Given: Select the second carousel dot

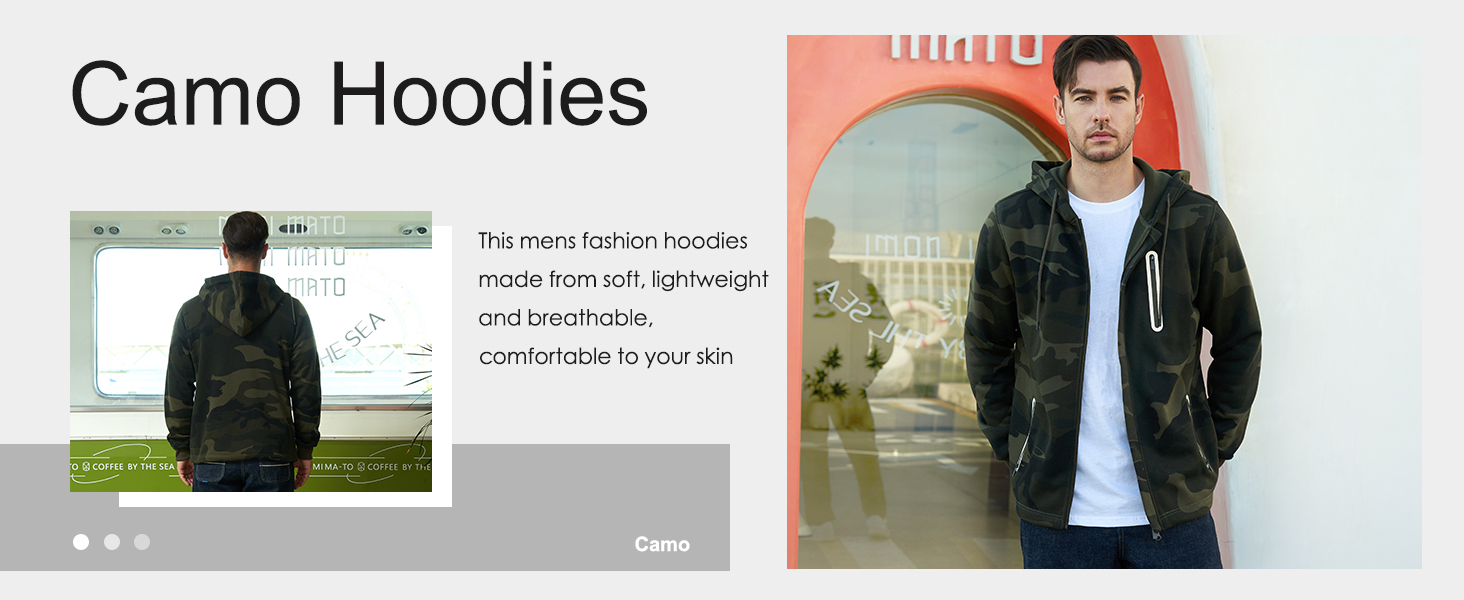Looking at the screenshot, I should click(x=112, y=542).
